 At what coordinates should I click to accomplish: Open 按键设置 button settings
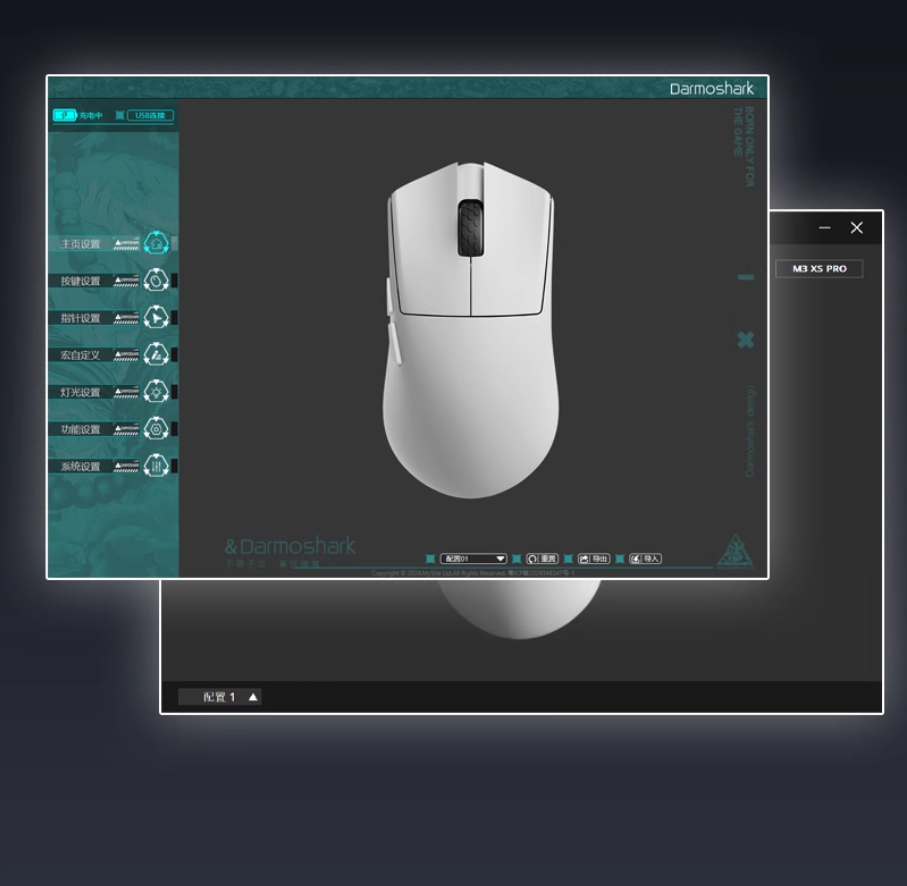[x=113, y=280]
